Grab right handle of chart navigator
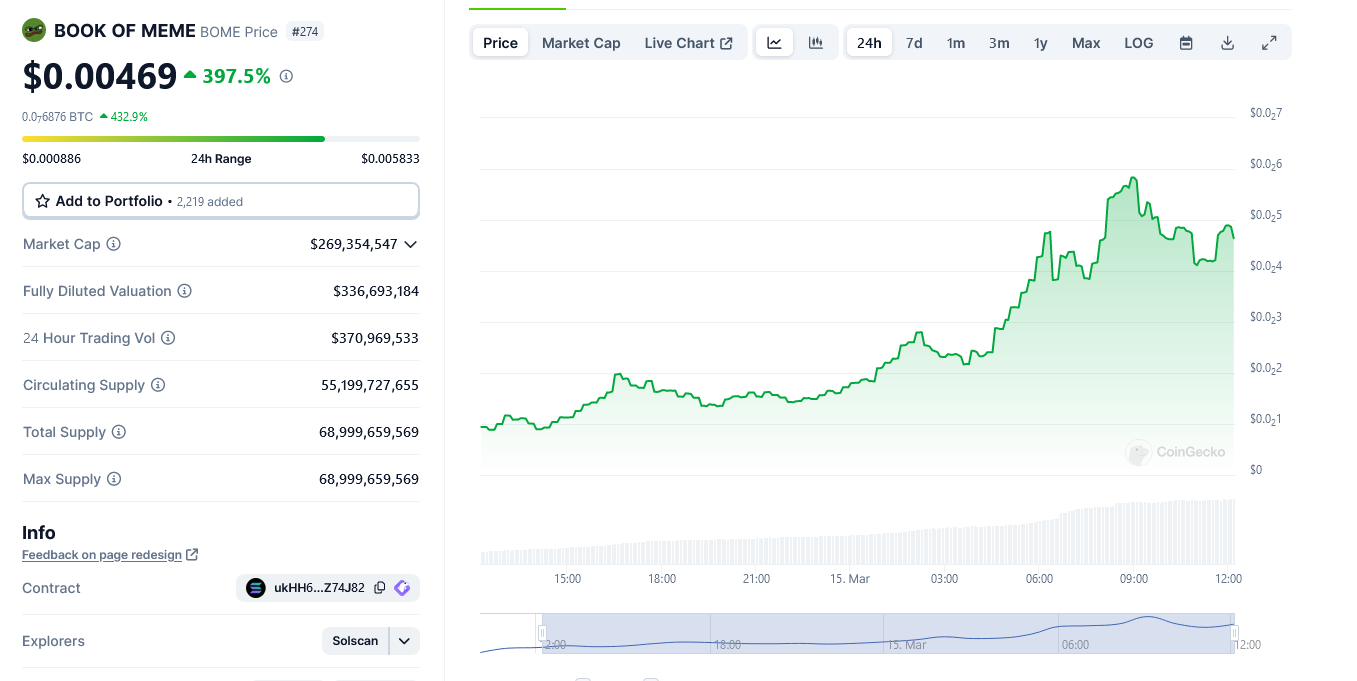This screenshot has width=1357, height=681. tap(1235, 633)
